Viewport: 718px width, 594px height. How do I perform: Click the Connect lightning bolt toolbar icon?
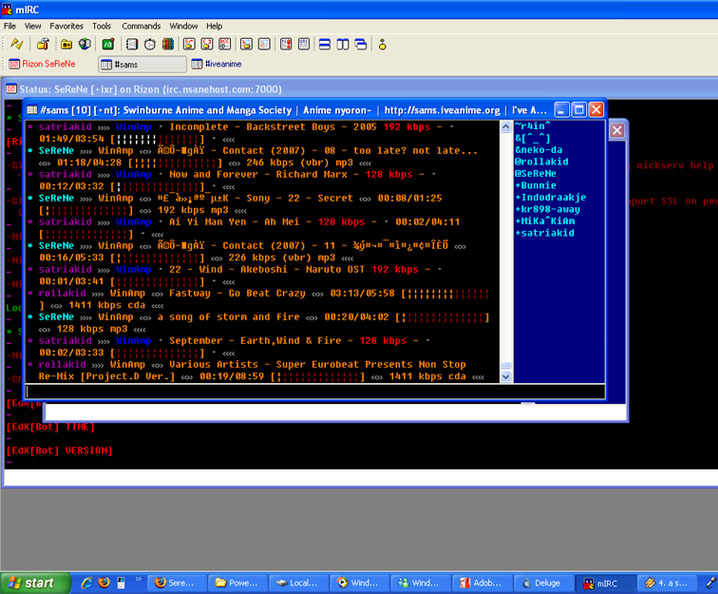[17, 44]
